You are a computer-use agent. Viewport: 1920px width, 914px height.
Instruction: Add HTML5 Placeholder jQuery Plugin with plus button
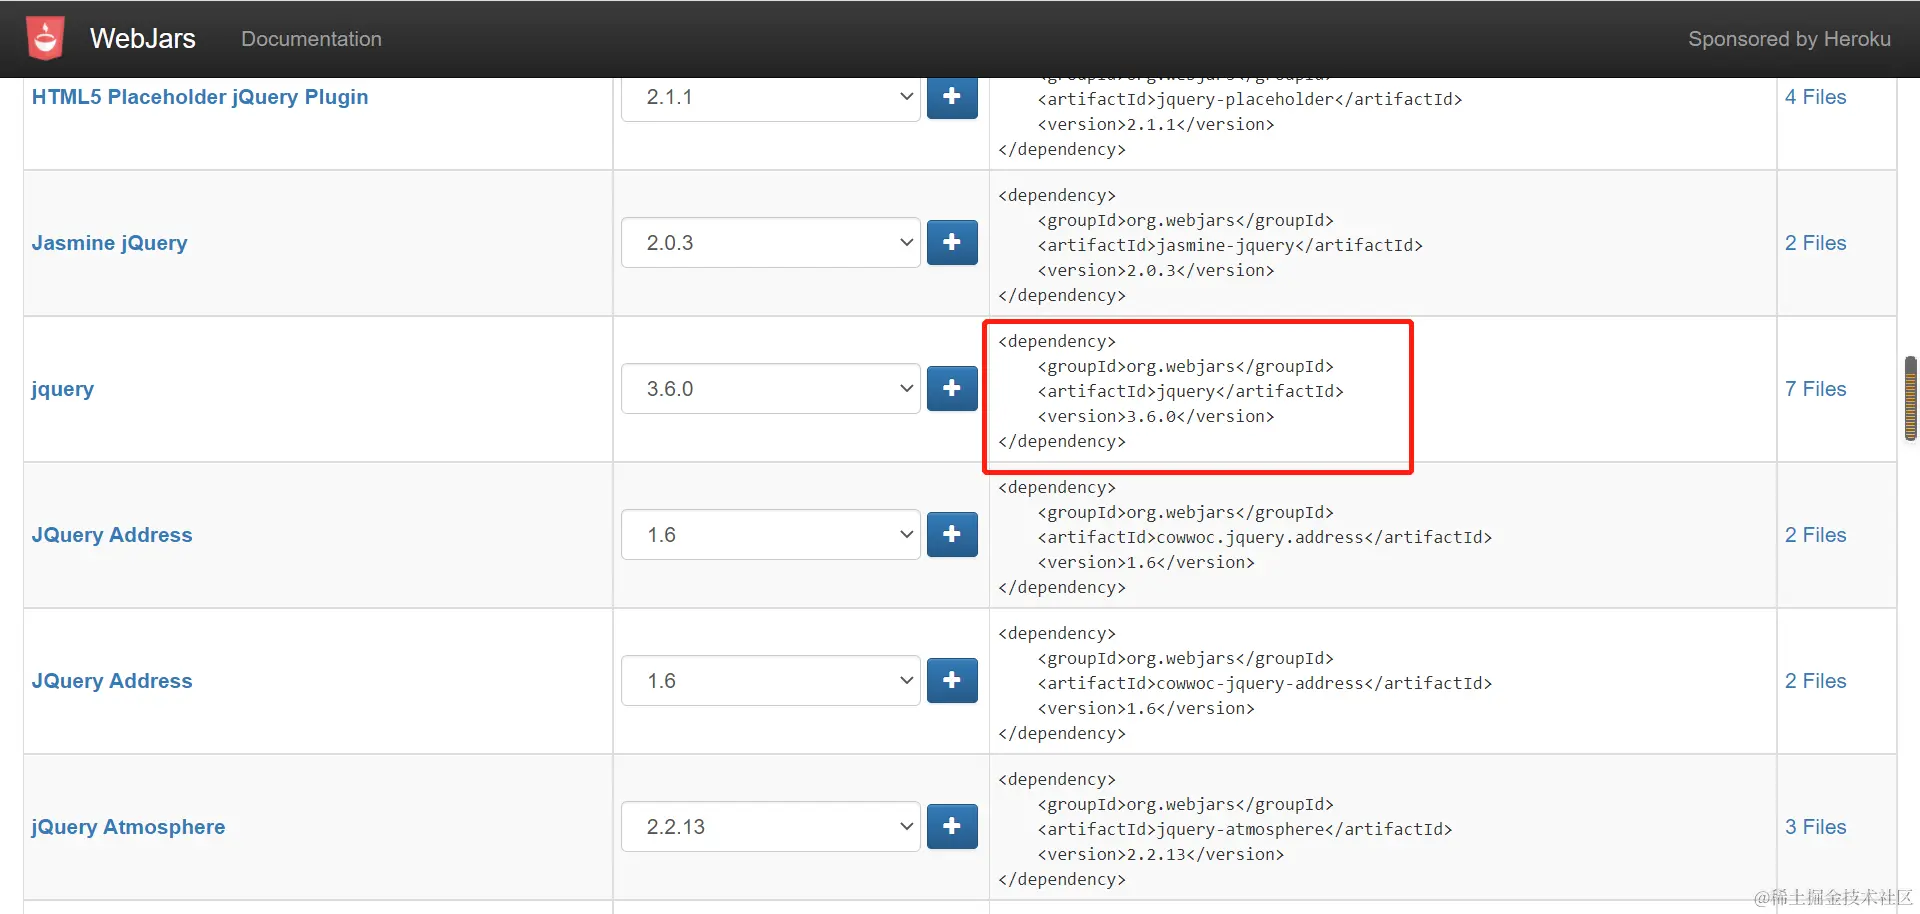(x=952, y=96)
